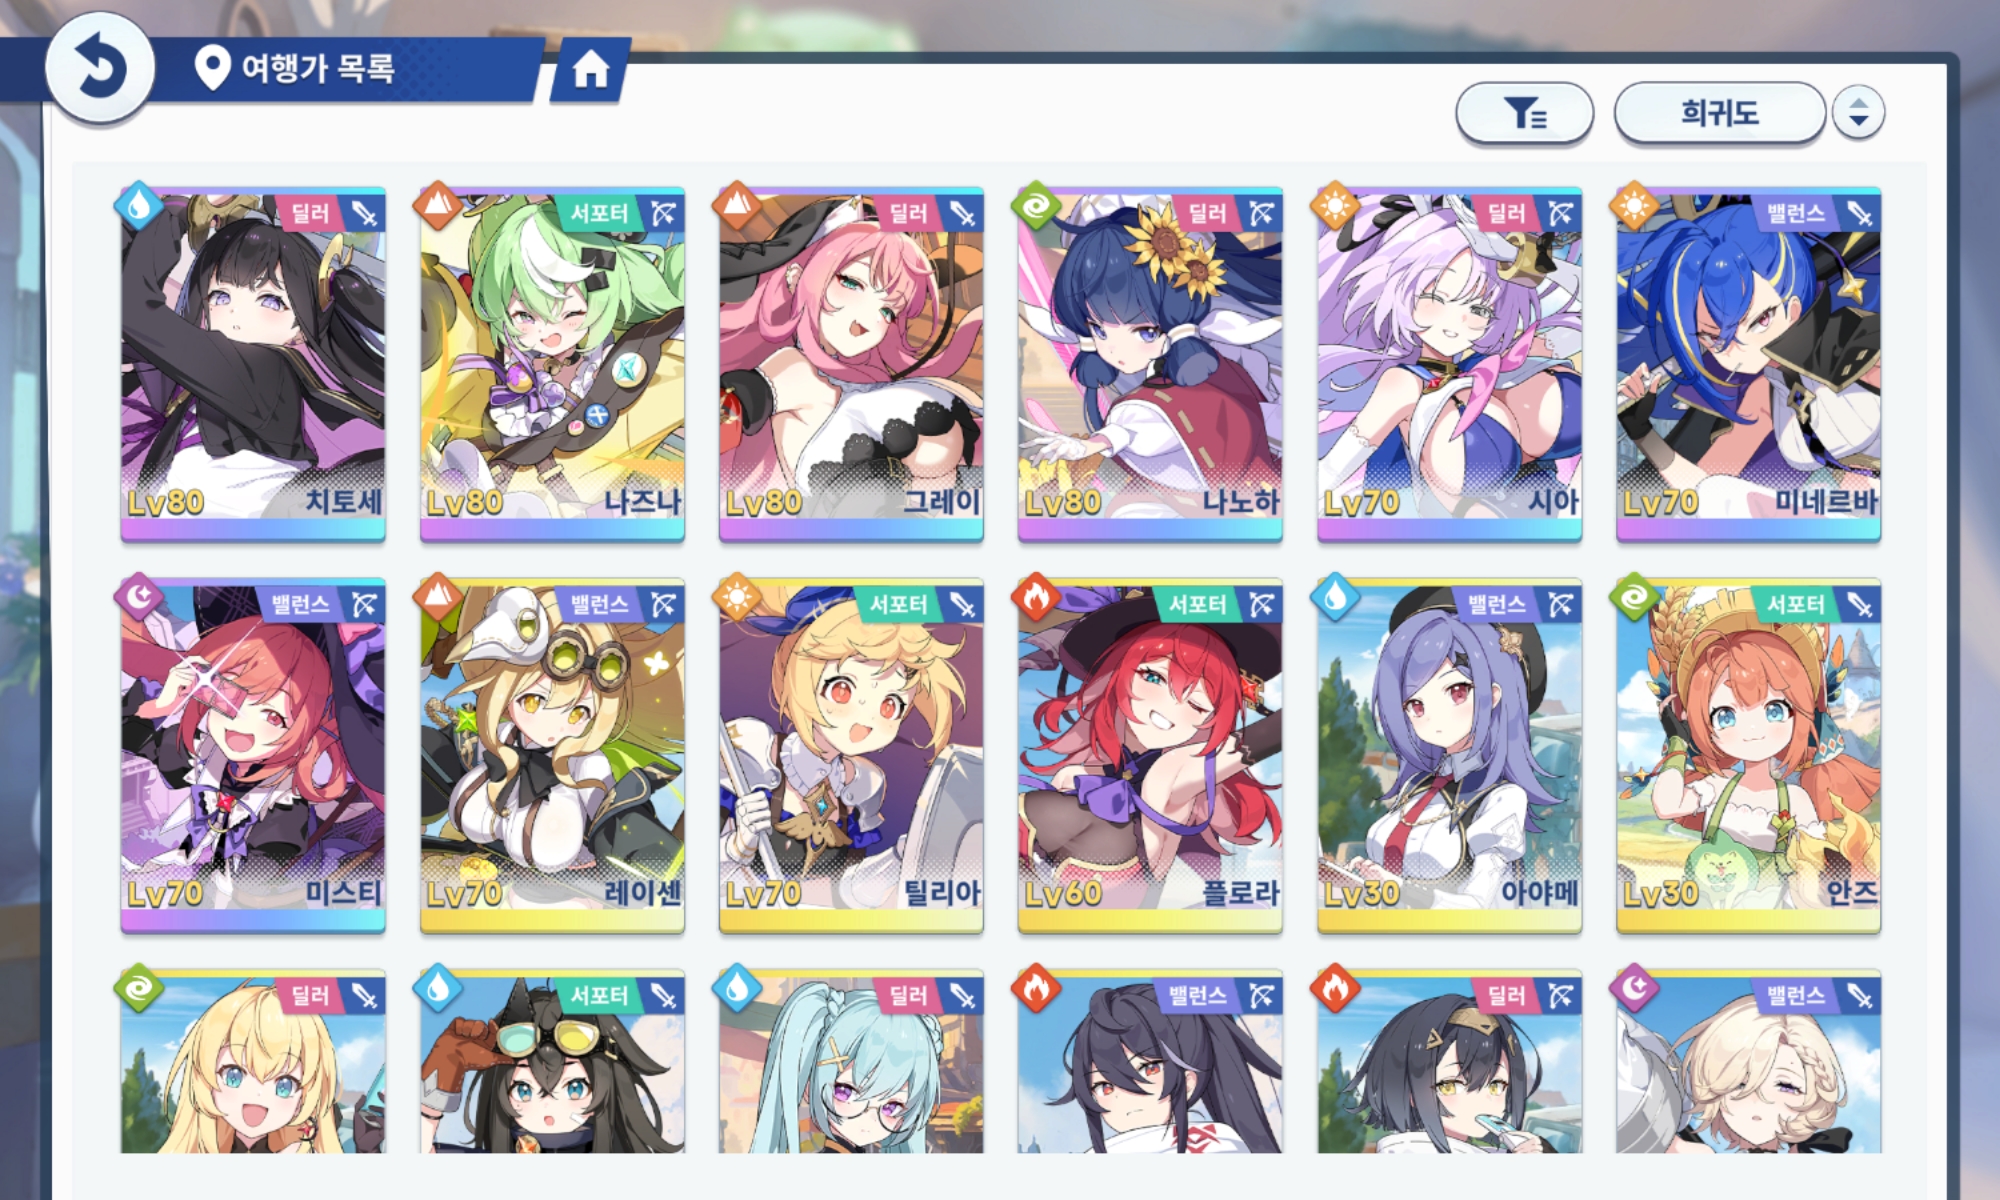Screen dimensions: 2000x1200
Task: Select the 그레이 character card
Action: 851,365
